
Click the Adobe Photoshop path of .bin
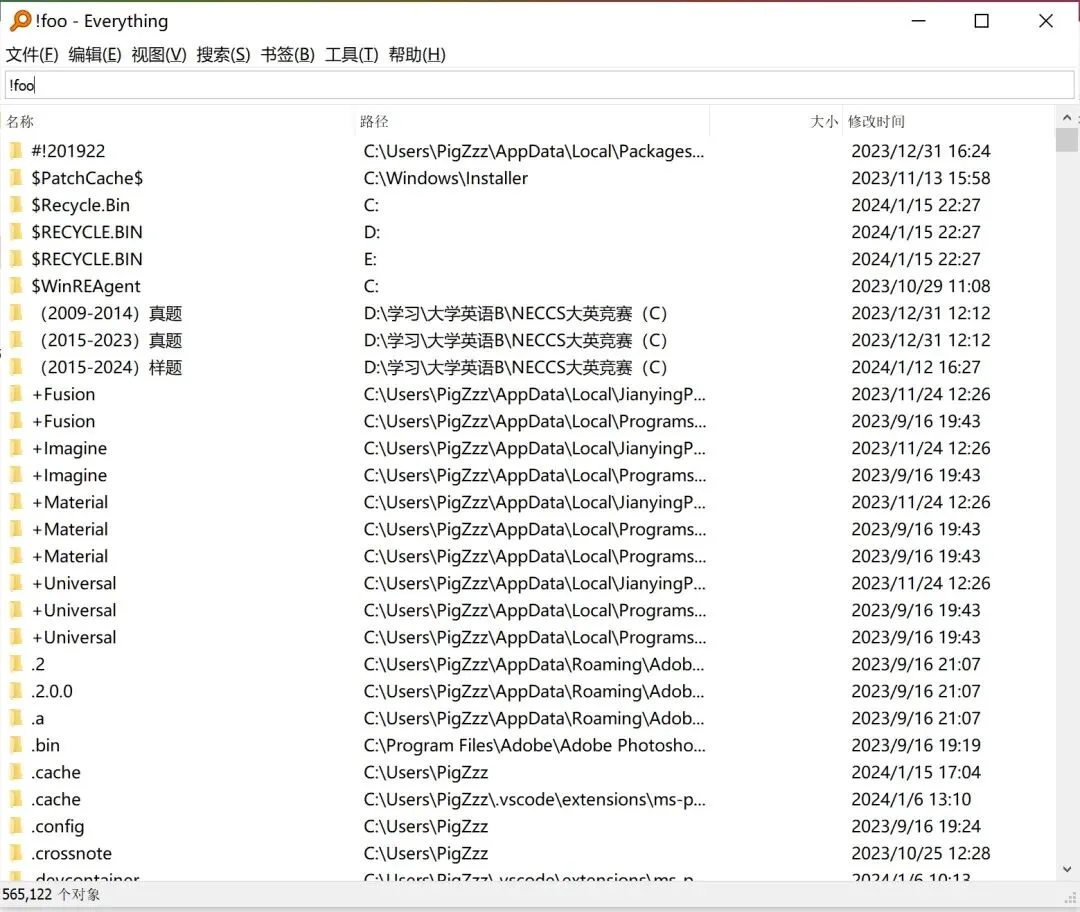[534, 745]
